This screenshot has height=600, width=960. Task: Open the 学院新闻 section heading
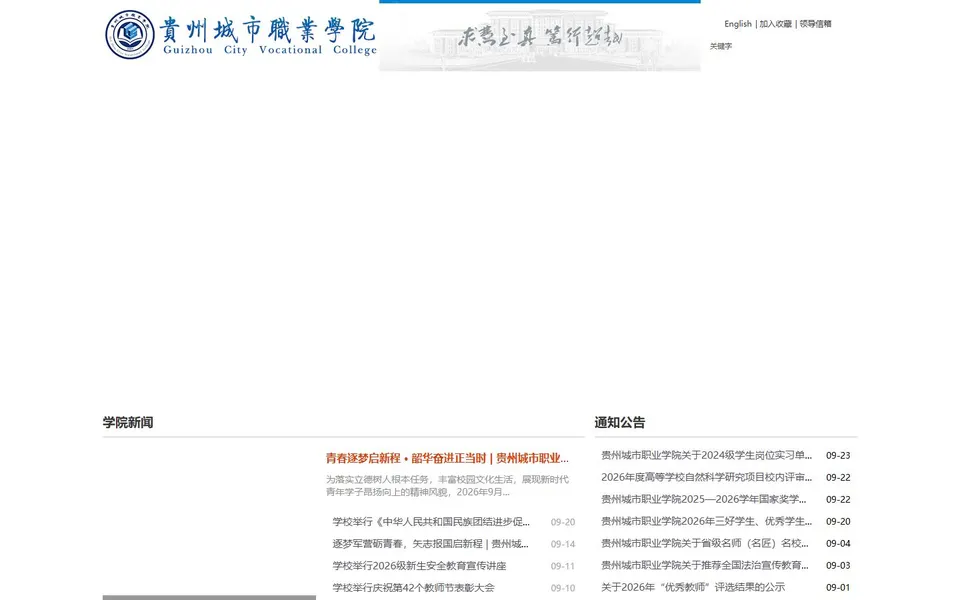[x=128, y=422]
